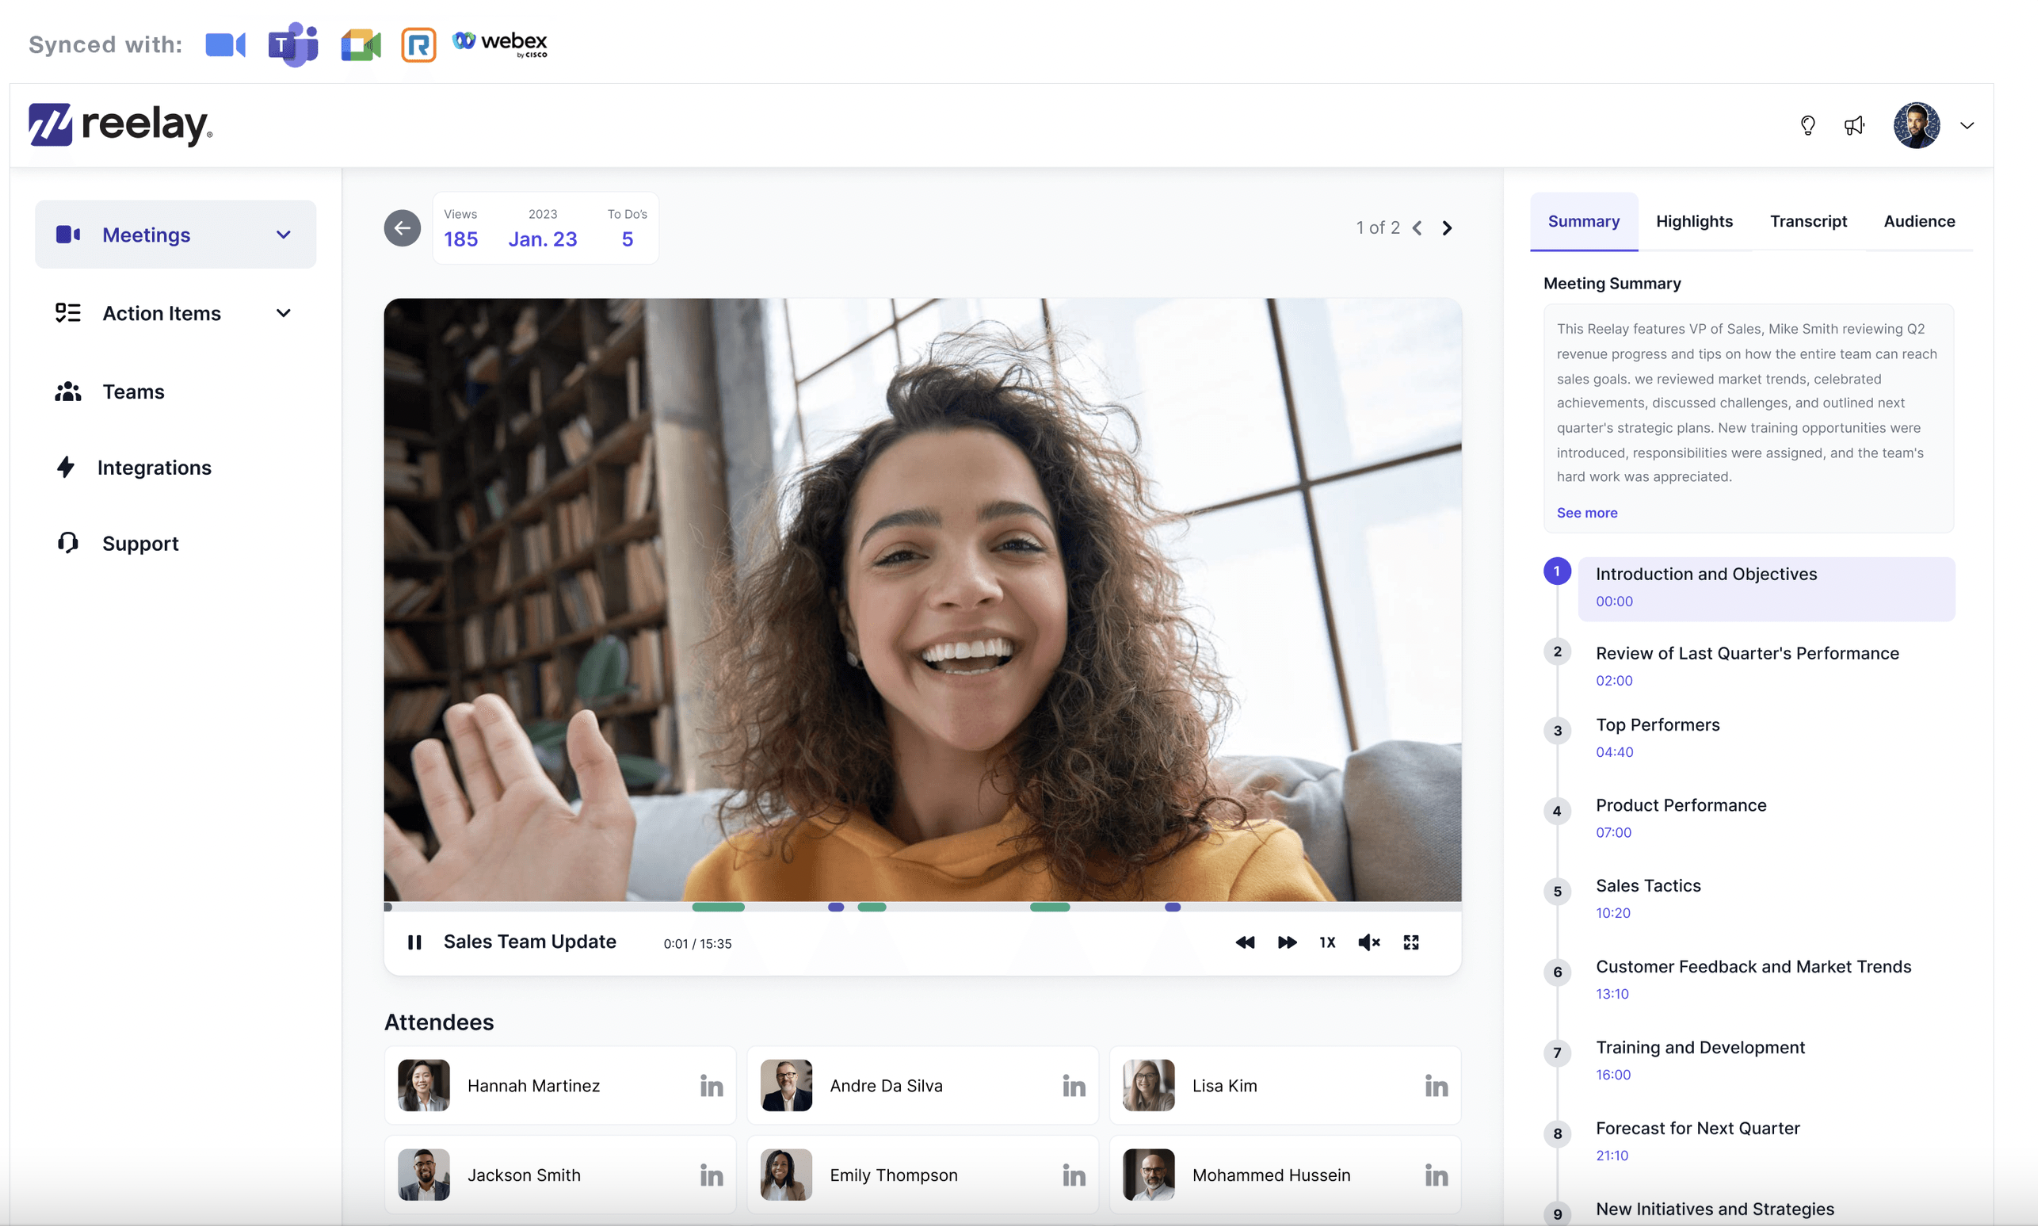Open Andre Da Silva's LinkedIn icon
This screenshot has width=2038, height=1226.
point(1074,1085)
